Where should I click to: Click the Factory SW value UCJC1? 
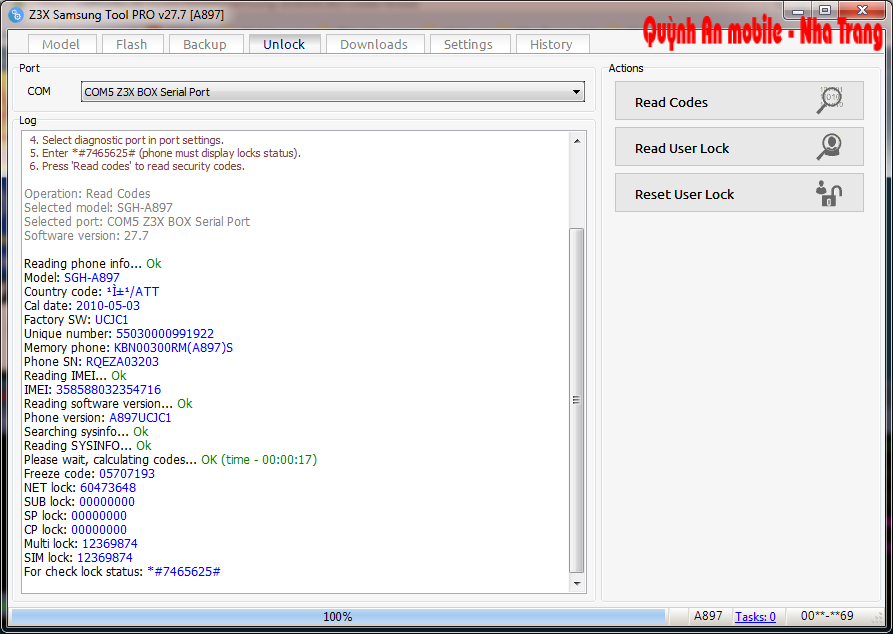(112, 320)
